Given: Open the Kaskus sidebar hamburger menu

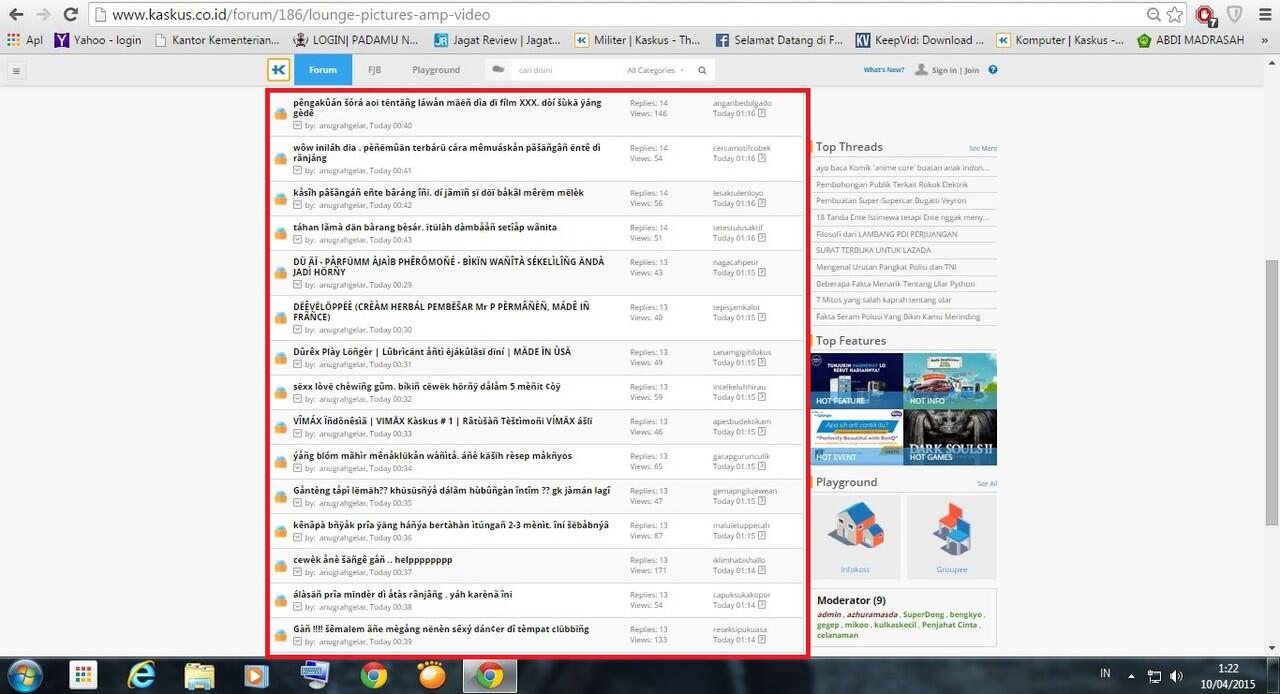Looking at the screenshot, I should 16,71.
